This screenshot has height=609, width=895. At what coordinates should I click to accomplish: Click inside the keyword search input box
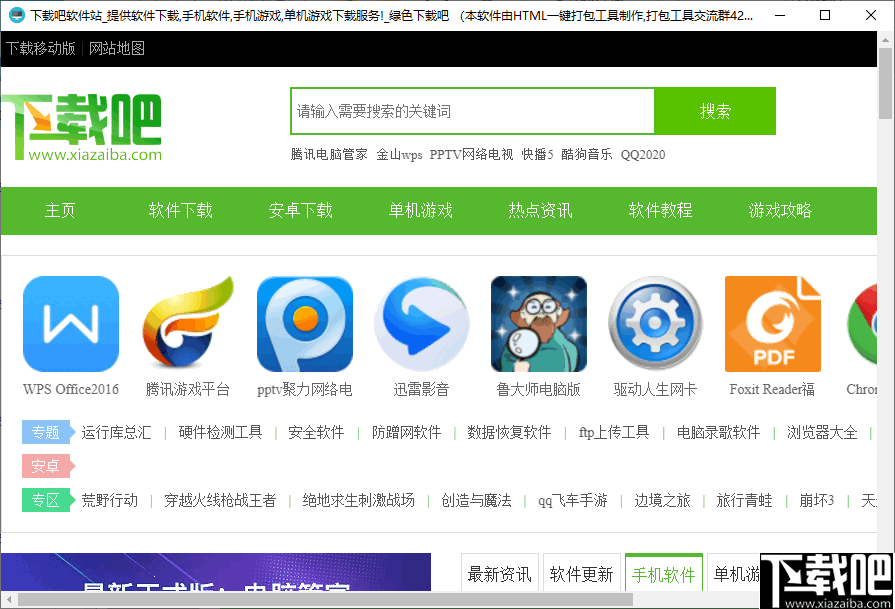click(472, 111)
